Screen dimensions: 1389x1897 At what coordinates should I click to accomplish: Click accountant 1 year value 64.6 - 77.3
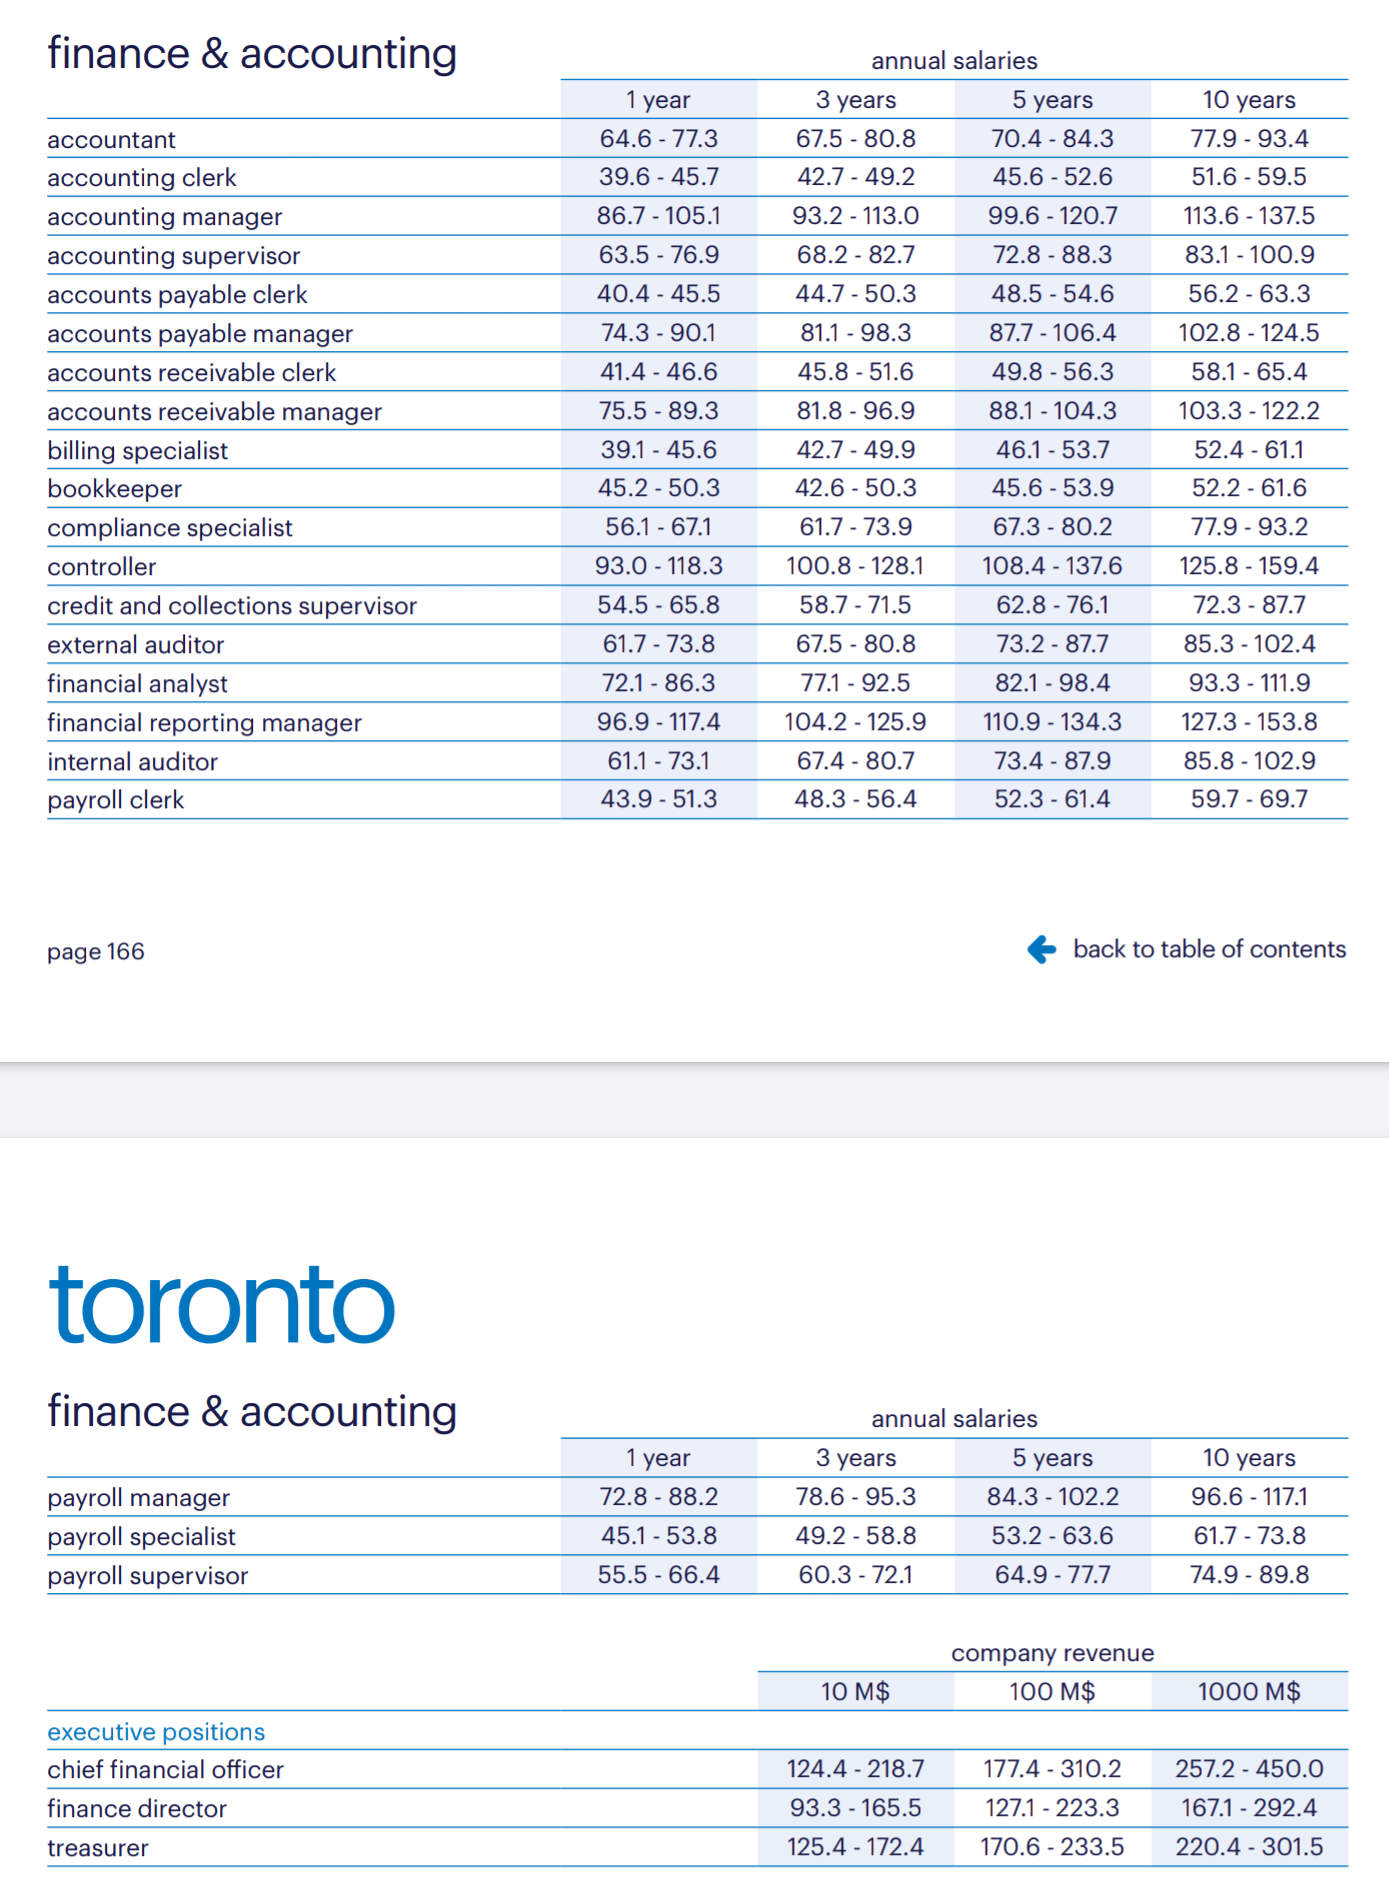[x=658, y=138]
